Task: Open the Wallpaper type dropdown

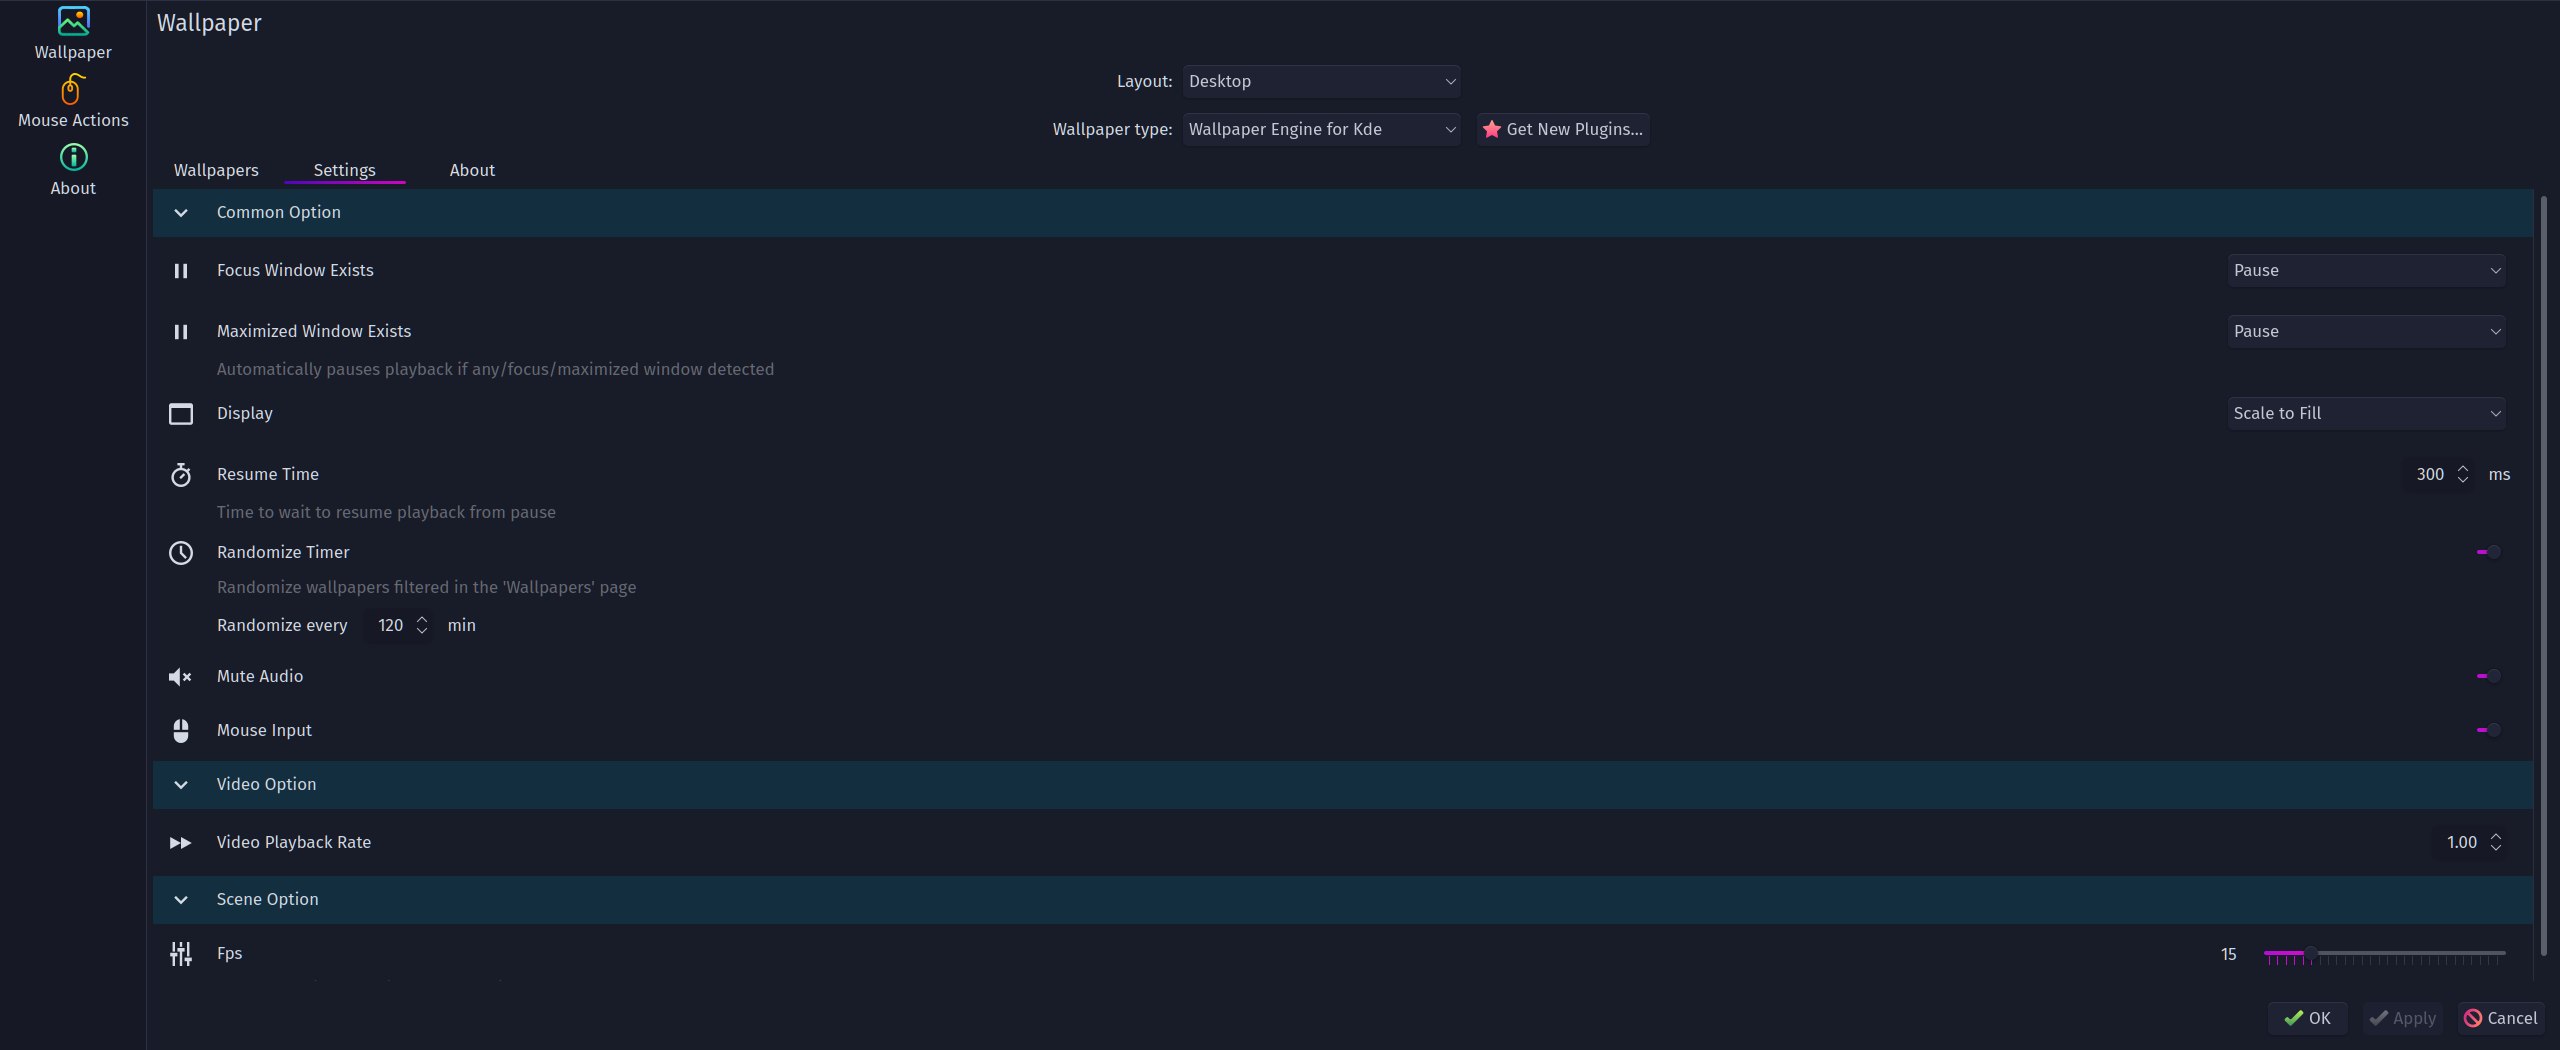Action: tap(1321, 129)
